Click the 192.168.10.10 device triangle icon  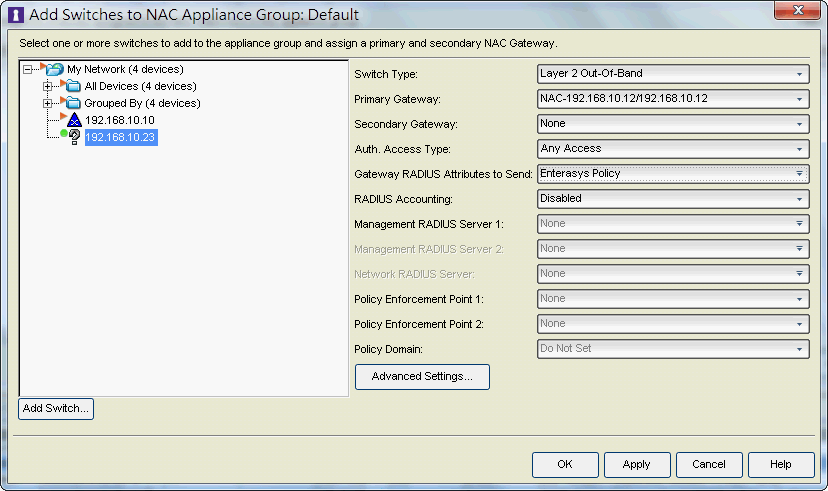click(x=74, y=120)
